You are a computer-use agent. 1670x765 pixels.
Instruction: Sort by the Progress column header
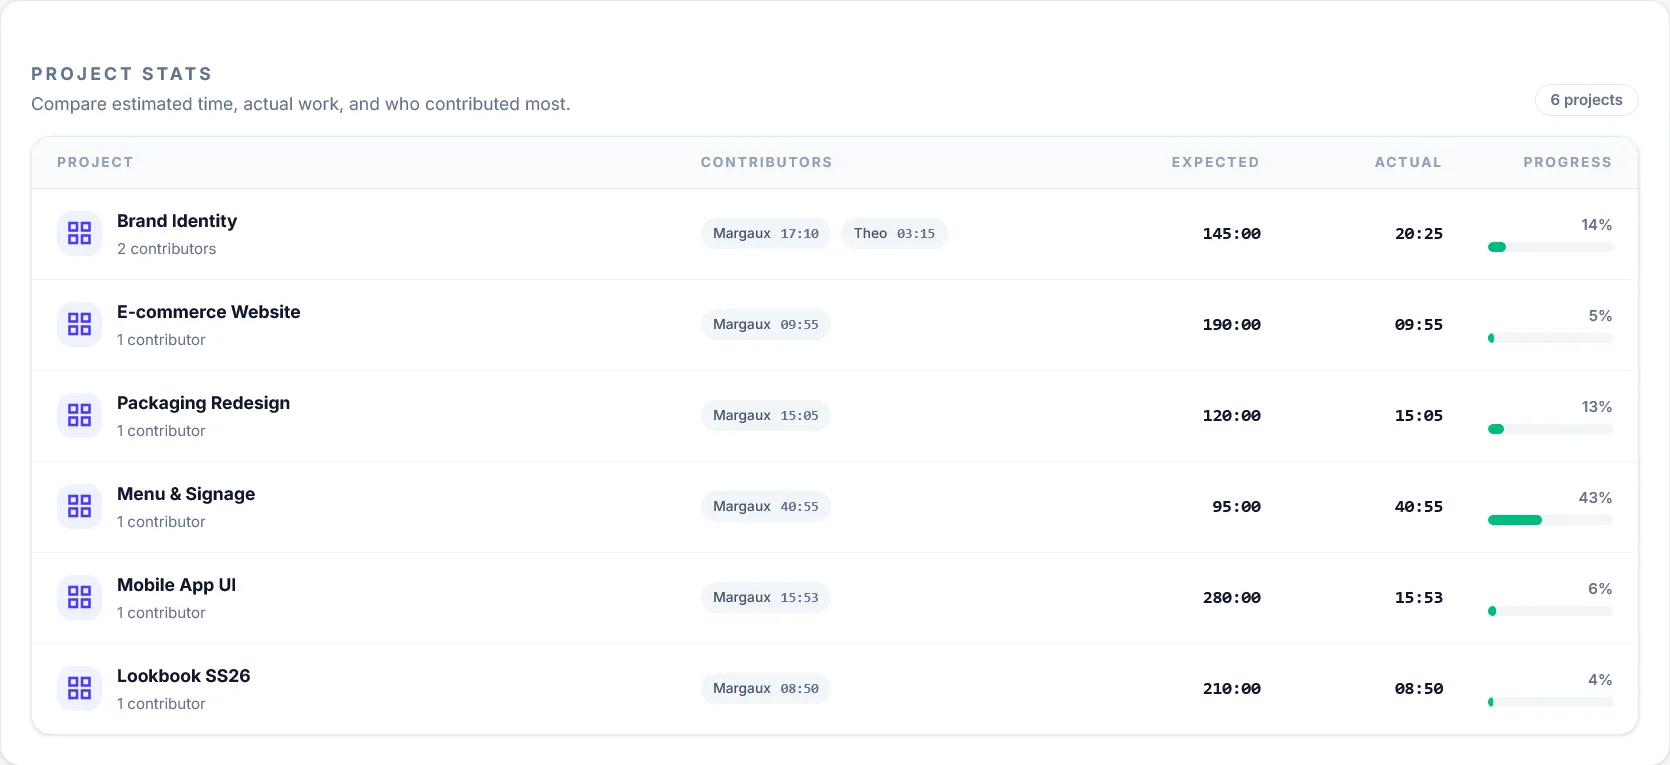point(1567,162)
